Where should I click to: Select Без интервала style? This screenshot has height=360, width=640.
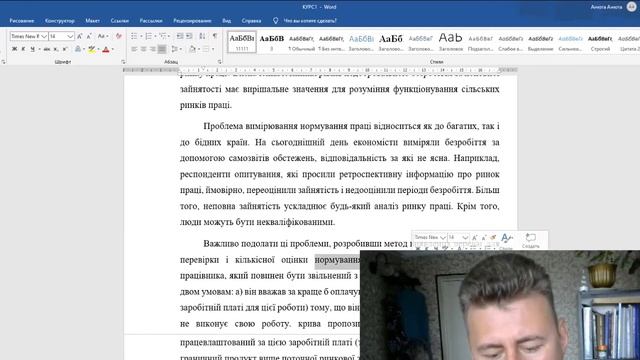331,42
